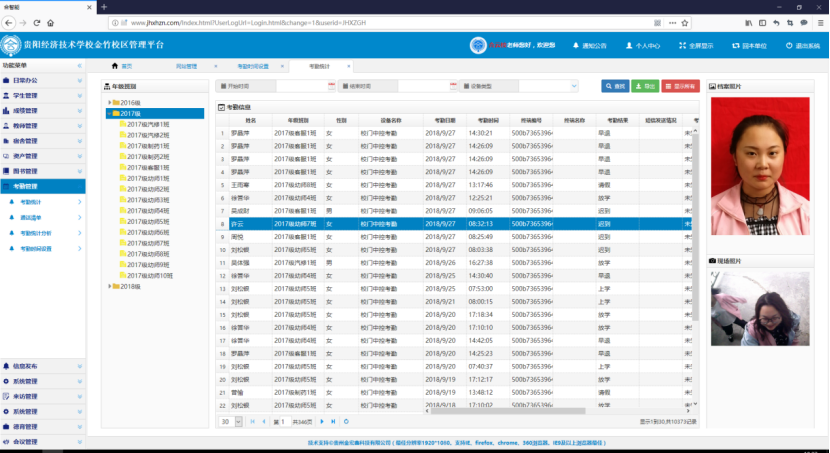
Task: Click the browser back arrow
Action: click(x=8, y=23)
